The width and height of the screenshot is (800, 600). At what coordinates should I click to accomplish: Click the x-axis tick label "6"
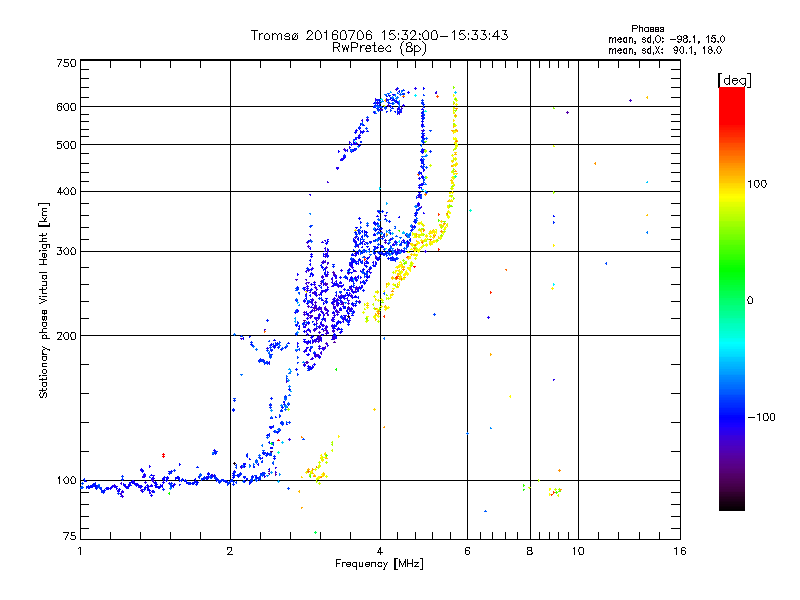pos(467,551)
